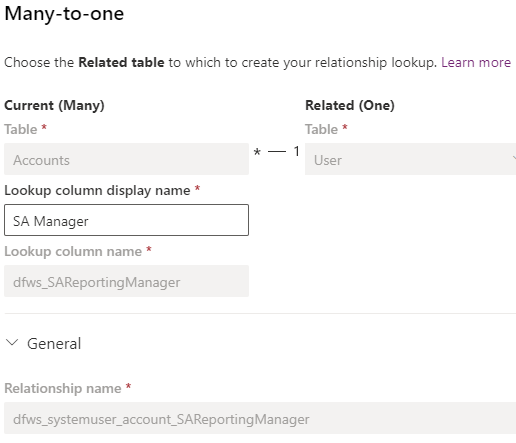
Task: Click the Many-to-one heading
Action: pos(64,14)
